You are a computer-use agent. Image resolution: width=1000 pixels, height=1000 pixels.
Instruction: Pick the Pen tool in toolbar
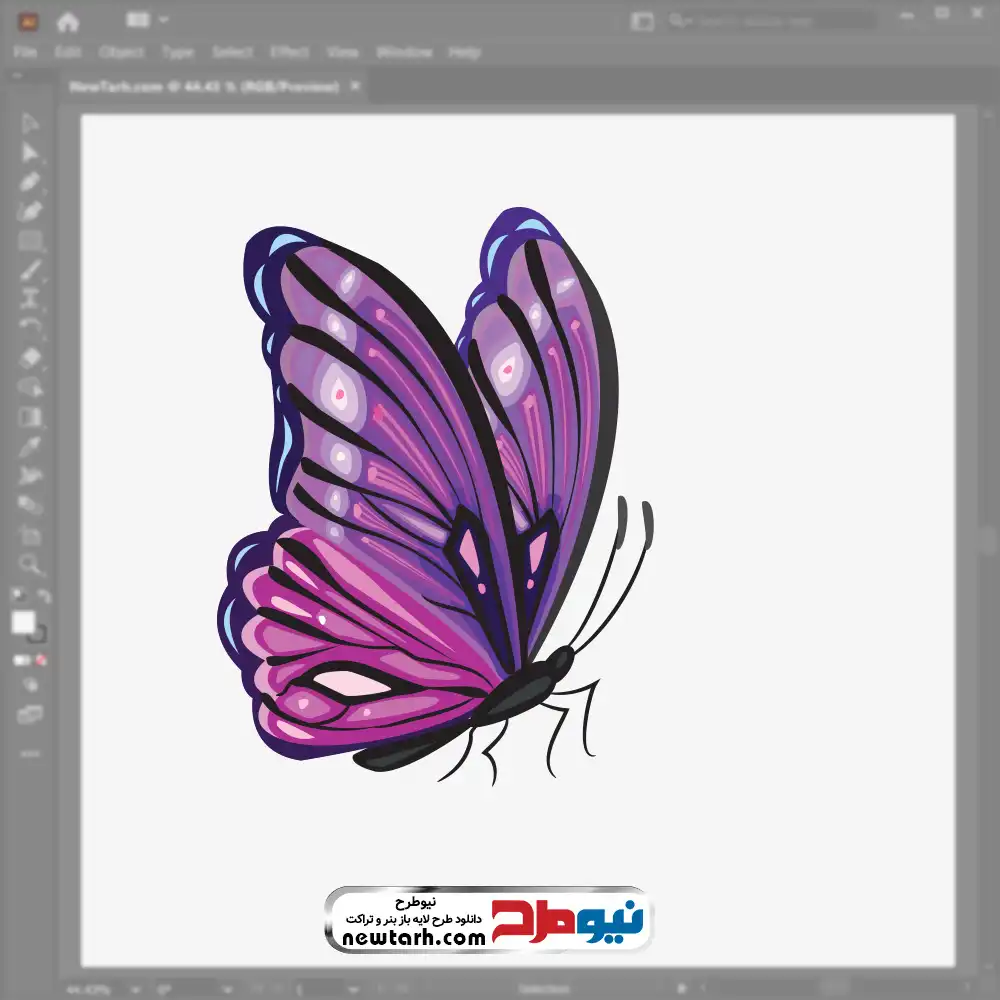30,182
